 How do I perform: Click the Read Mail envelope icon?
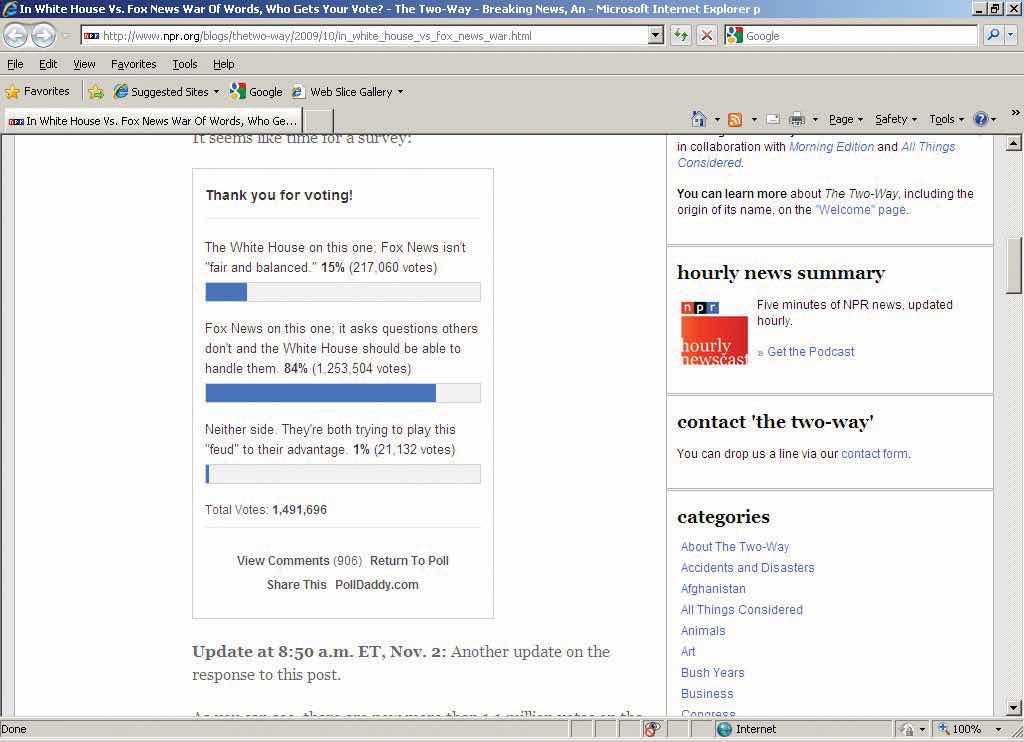772,119
